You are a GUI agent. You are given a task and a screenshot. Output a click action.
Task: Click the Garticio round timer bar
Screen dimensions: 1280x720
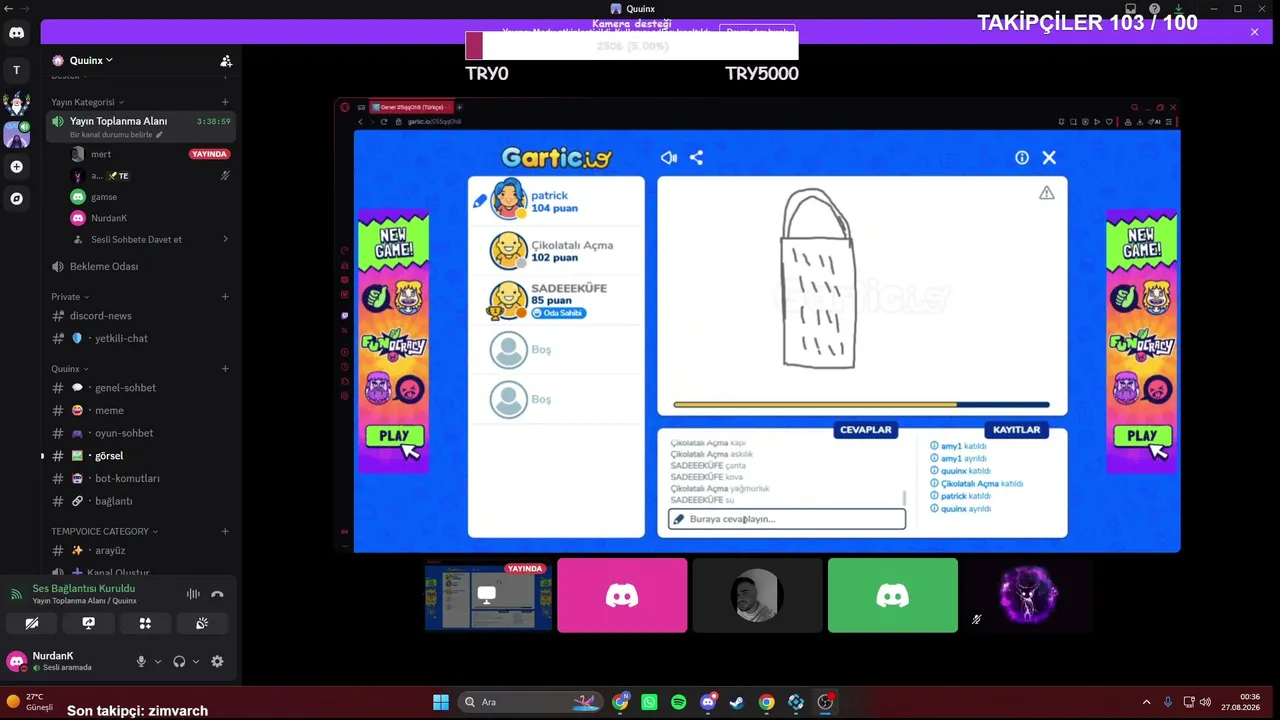pos(862,405)
